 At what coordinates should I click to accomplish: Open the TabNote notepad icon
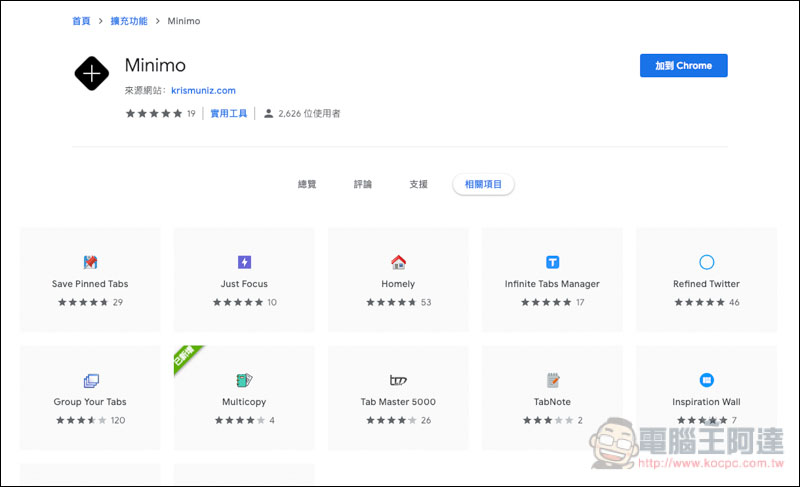click(x=553, y=380)
